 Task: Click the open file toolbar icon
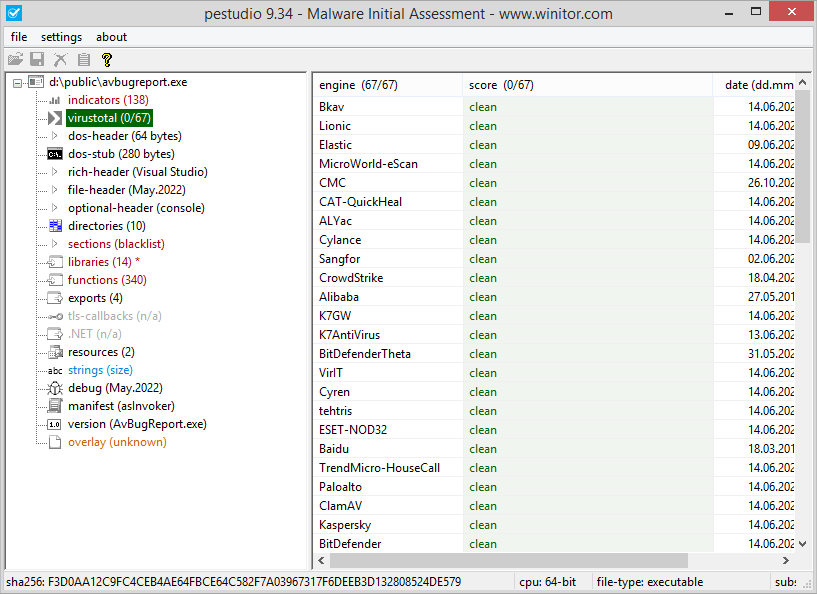coord(15,59)
